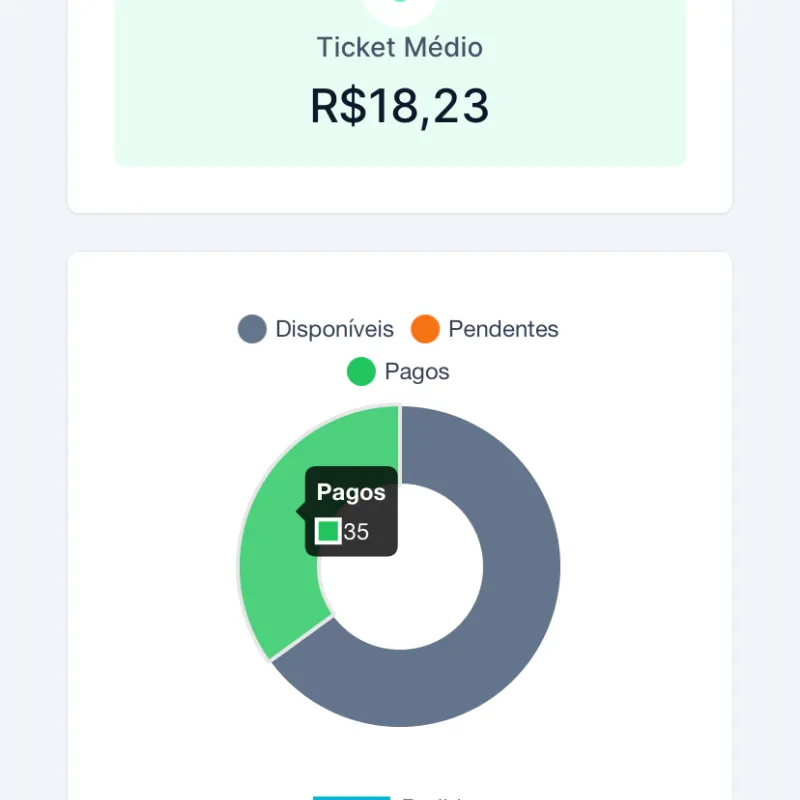The width and height of the screenshot is (800, 800).
Task: Click the orange Pendentes legend circle
Action: click(425, 329)
